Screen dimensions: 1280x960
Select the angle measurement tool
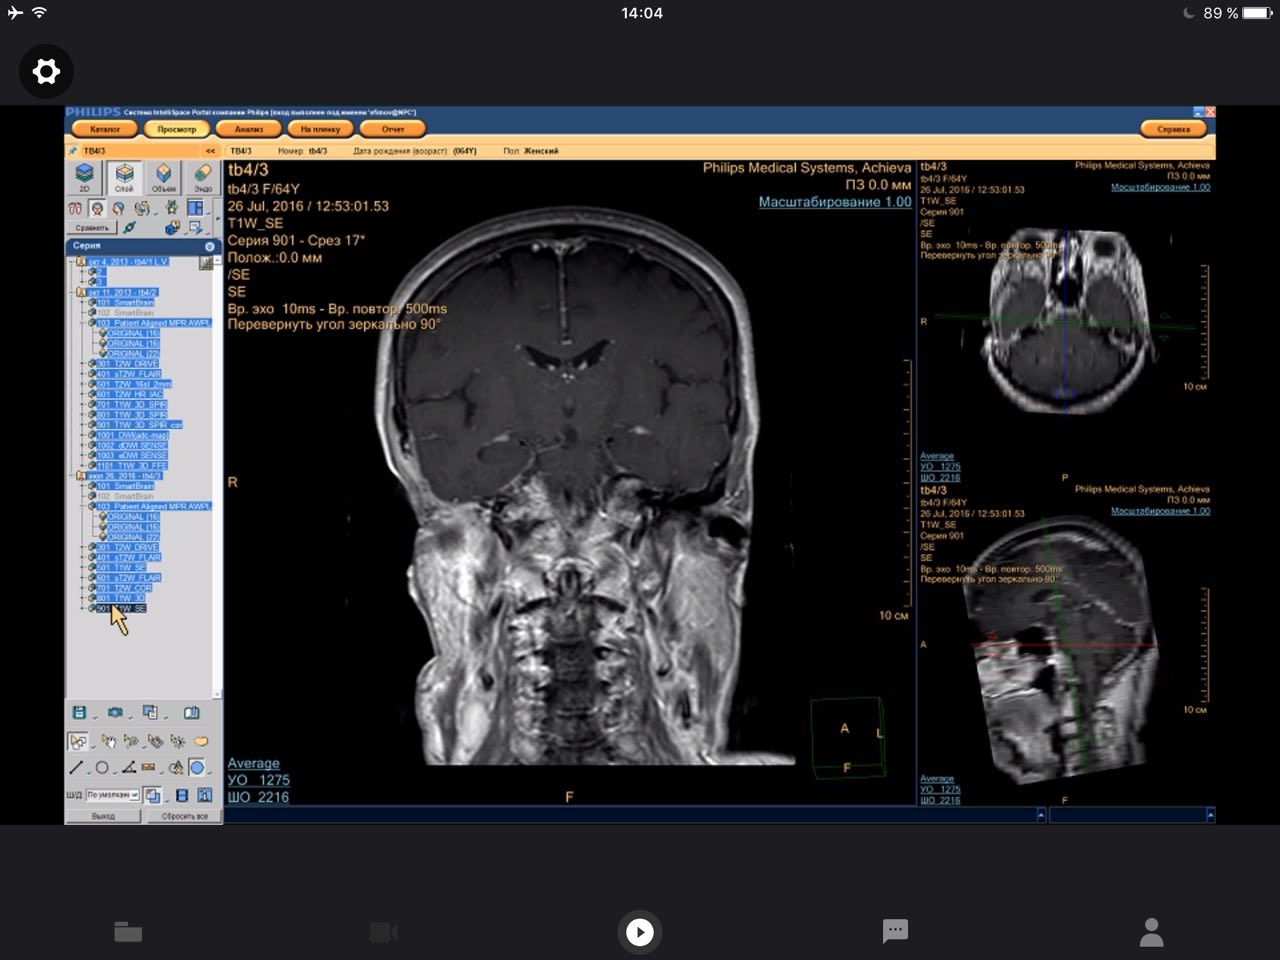click(x=129, y=767)
